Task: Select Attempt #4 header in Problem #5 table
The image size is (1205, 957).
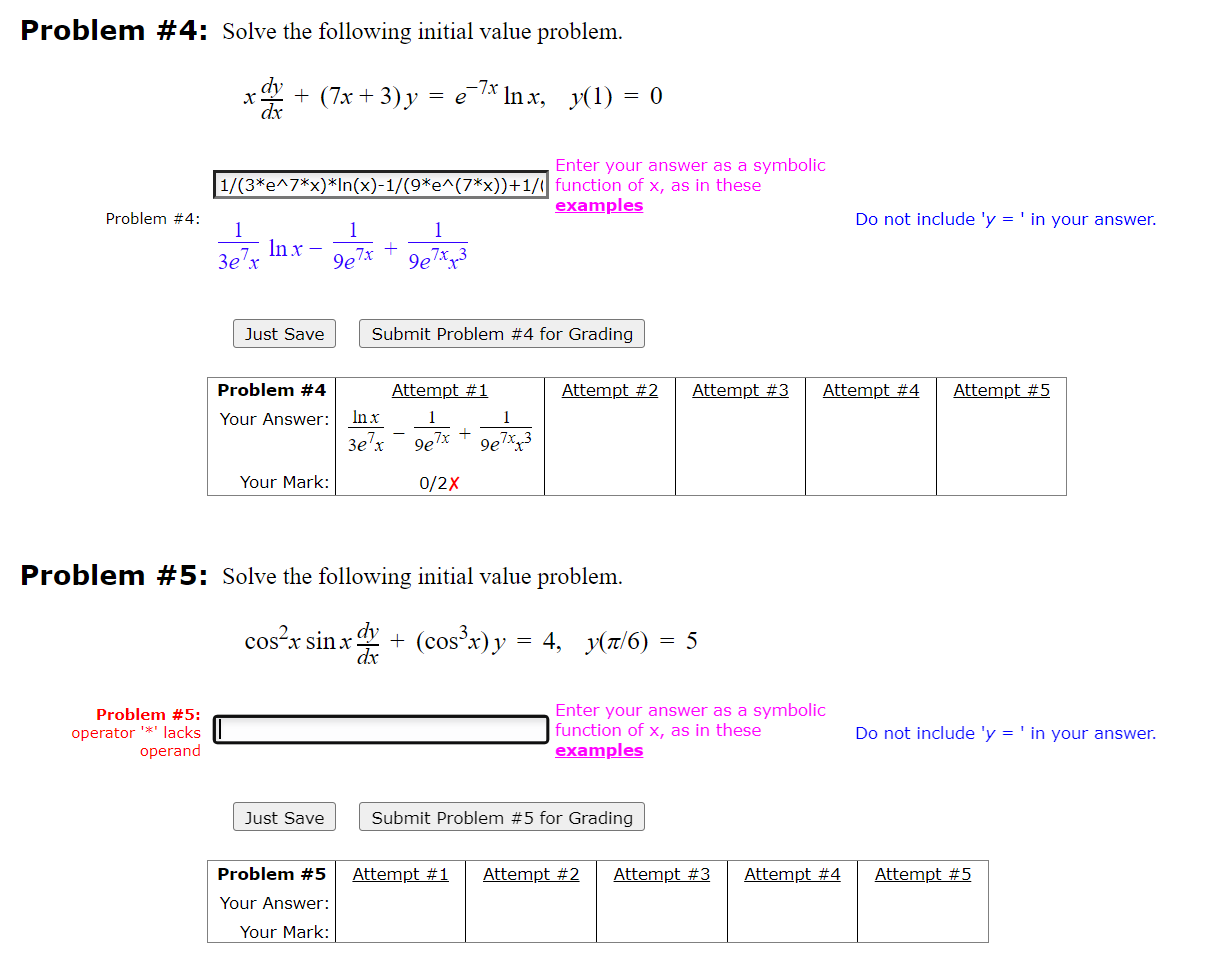Action: coord(792,874)
